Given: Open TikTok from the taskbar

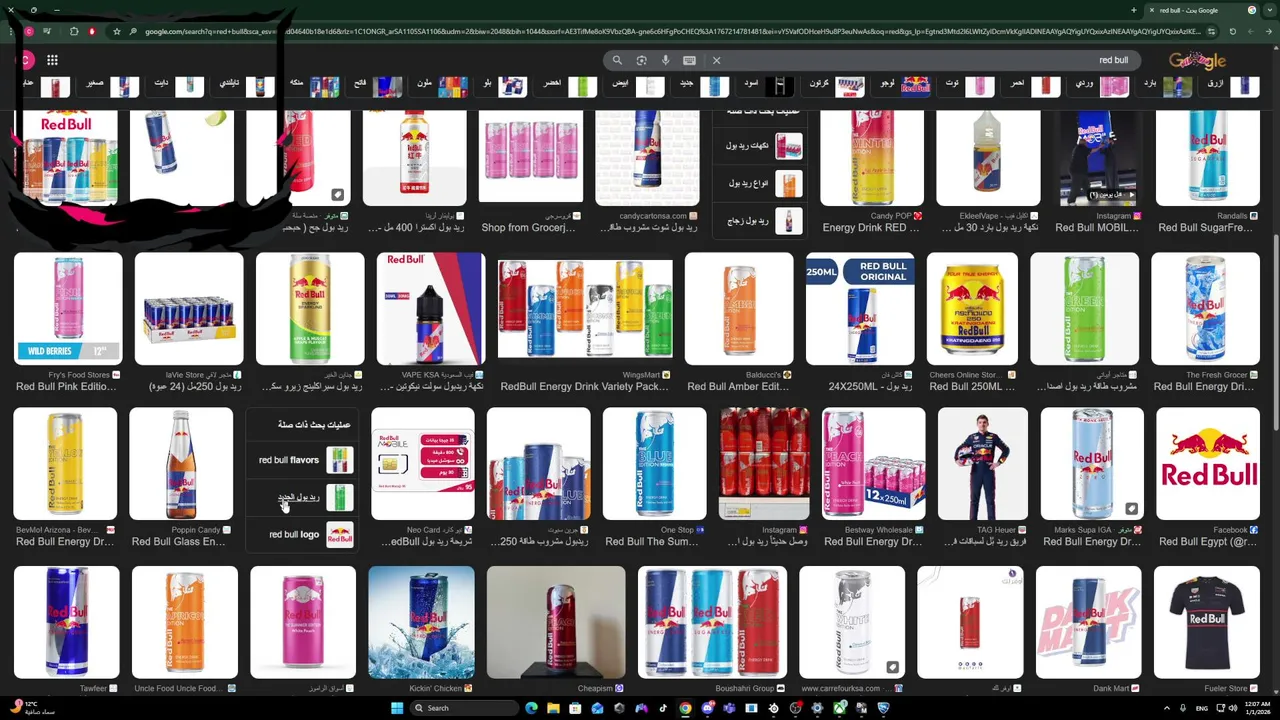Looking at the screenshot, I should 663,708.
